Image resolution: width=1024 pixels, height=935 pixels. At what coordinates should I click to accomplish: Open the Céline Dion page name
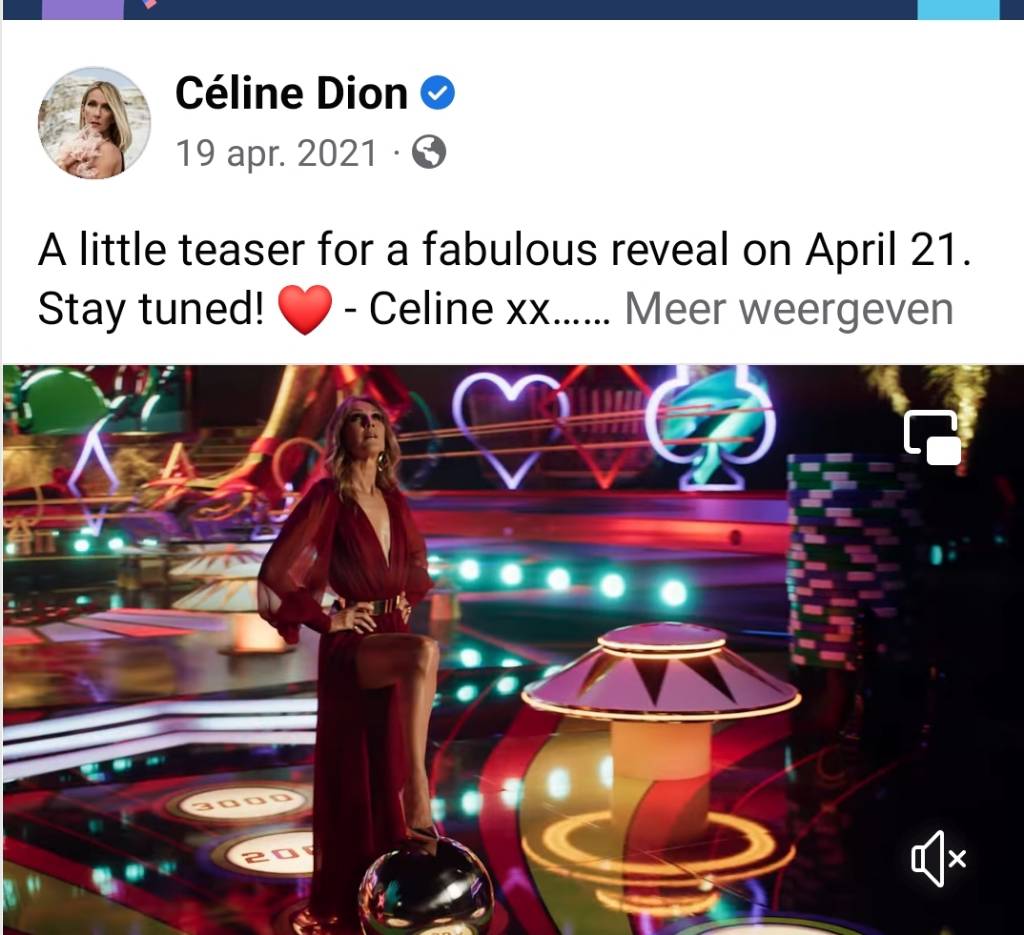pos(291,93)
